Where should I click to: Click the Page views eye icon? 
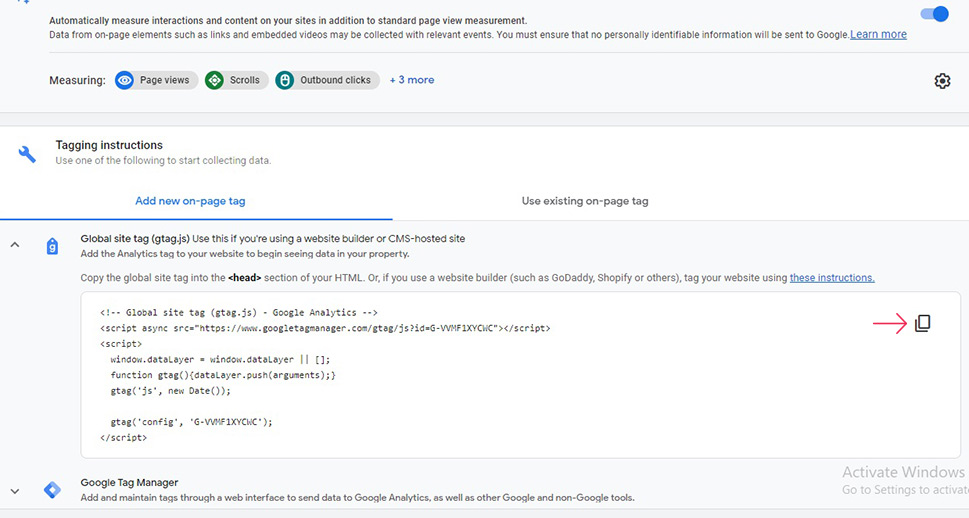click(124, 80)
